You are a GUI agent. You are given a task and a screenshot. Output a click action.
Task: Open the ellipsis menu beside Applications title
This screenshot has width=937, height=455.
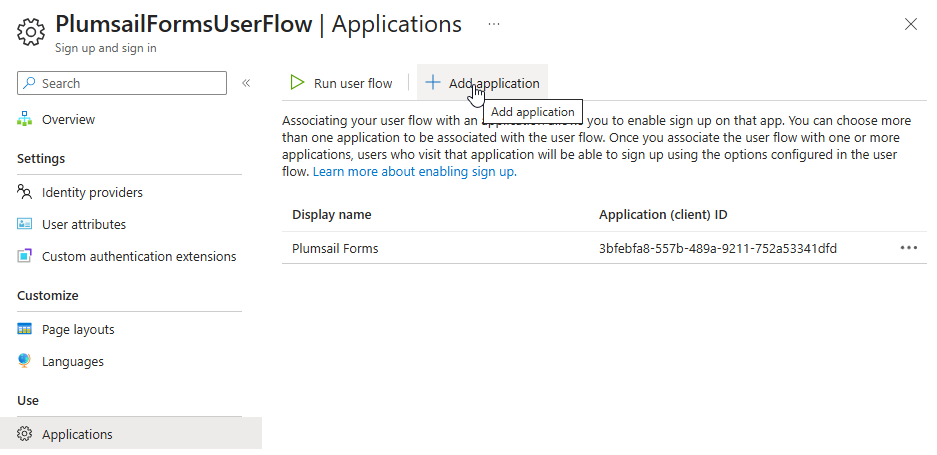[x=494, y=24]
